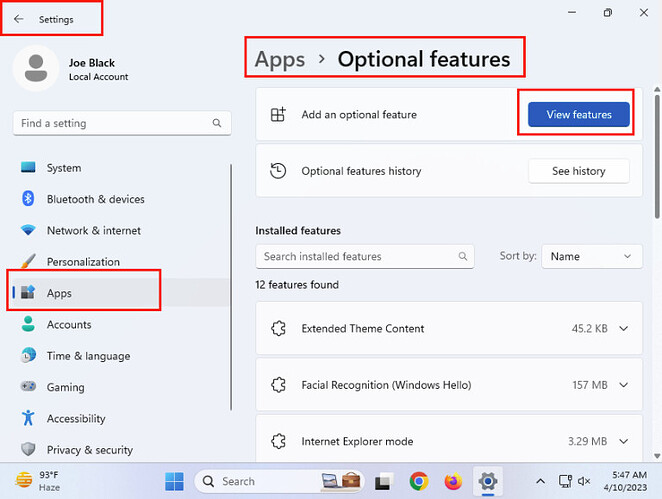The image size is (662, 499).
Task: Go back using the Settings back arrow
Action: [19, 19]
